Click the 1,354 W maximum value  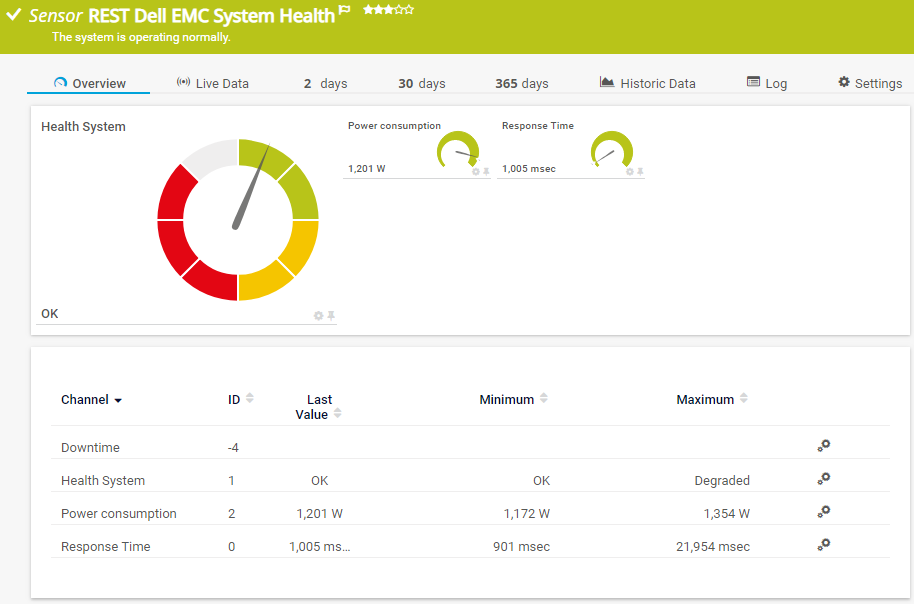(x=726, y=514)
